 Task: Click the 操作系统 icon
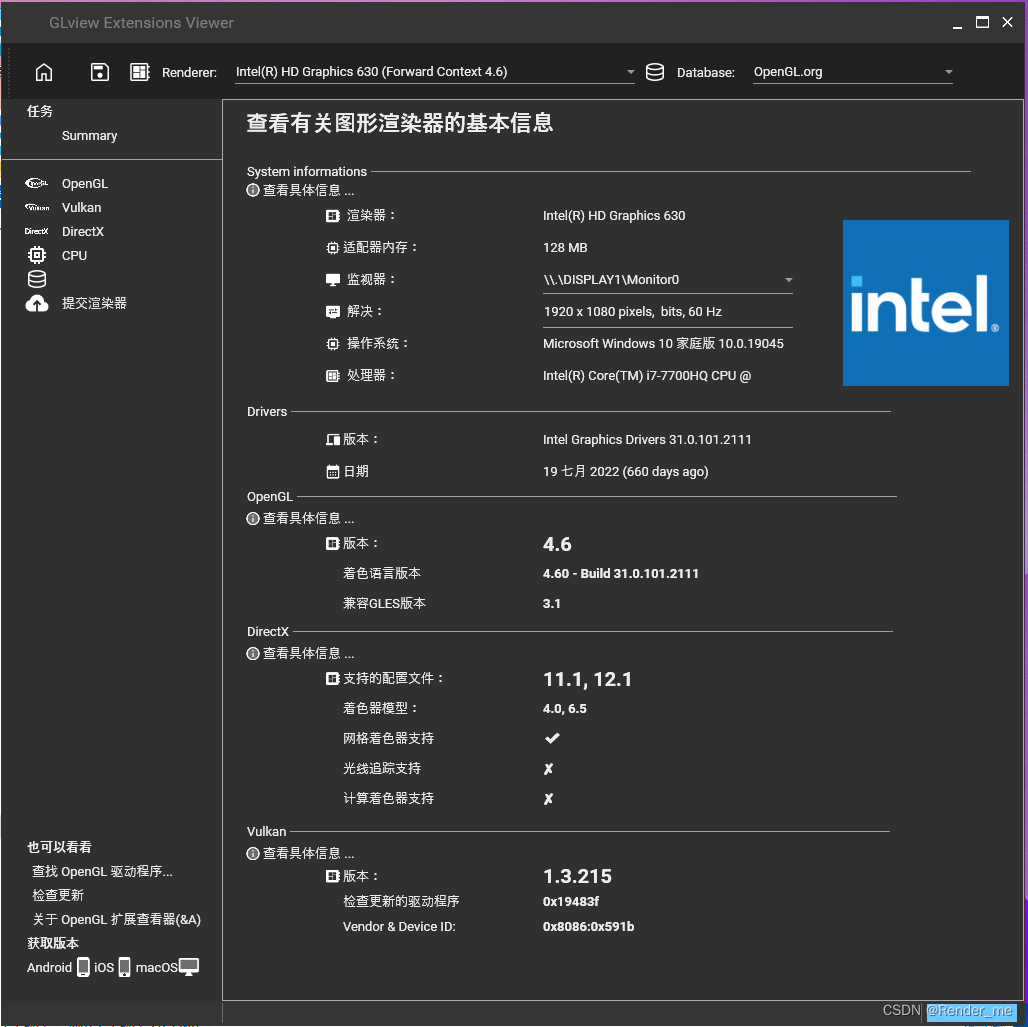pyautogui.click(x=333, y=344)
